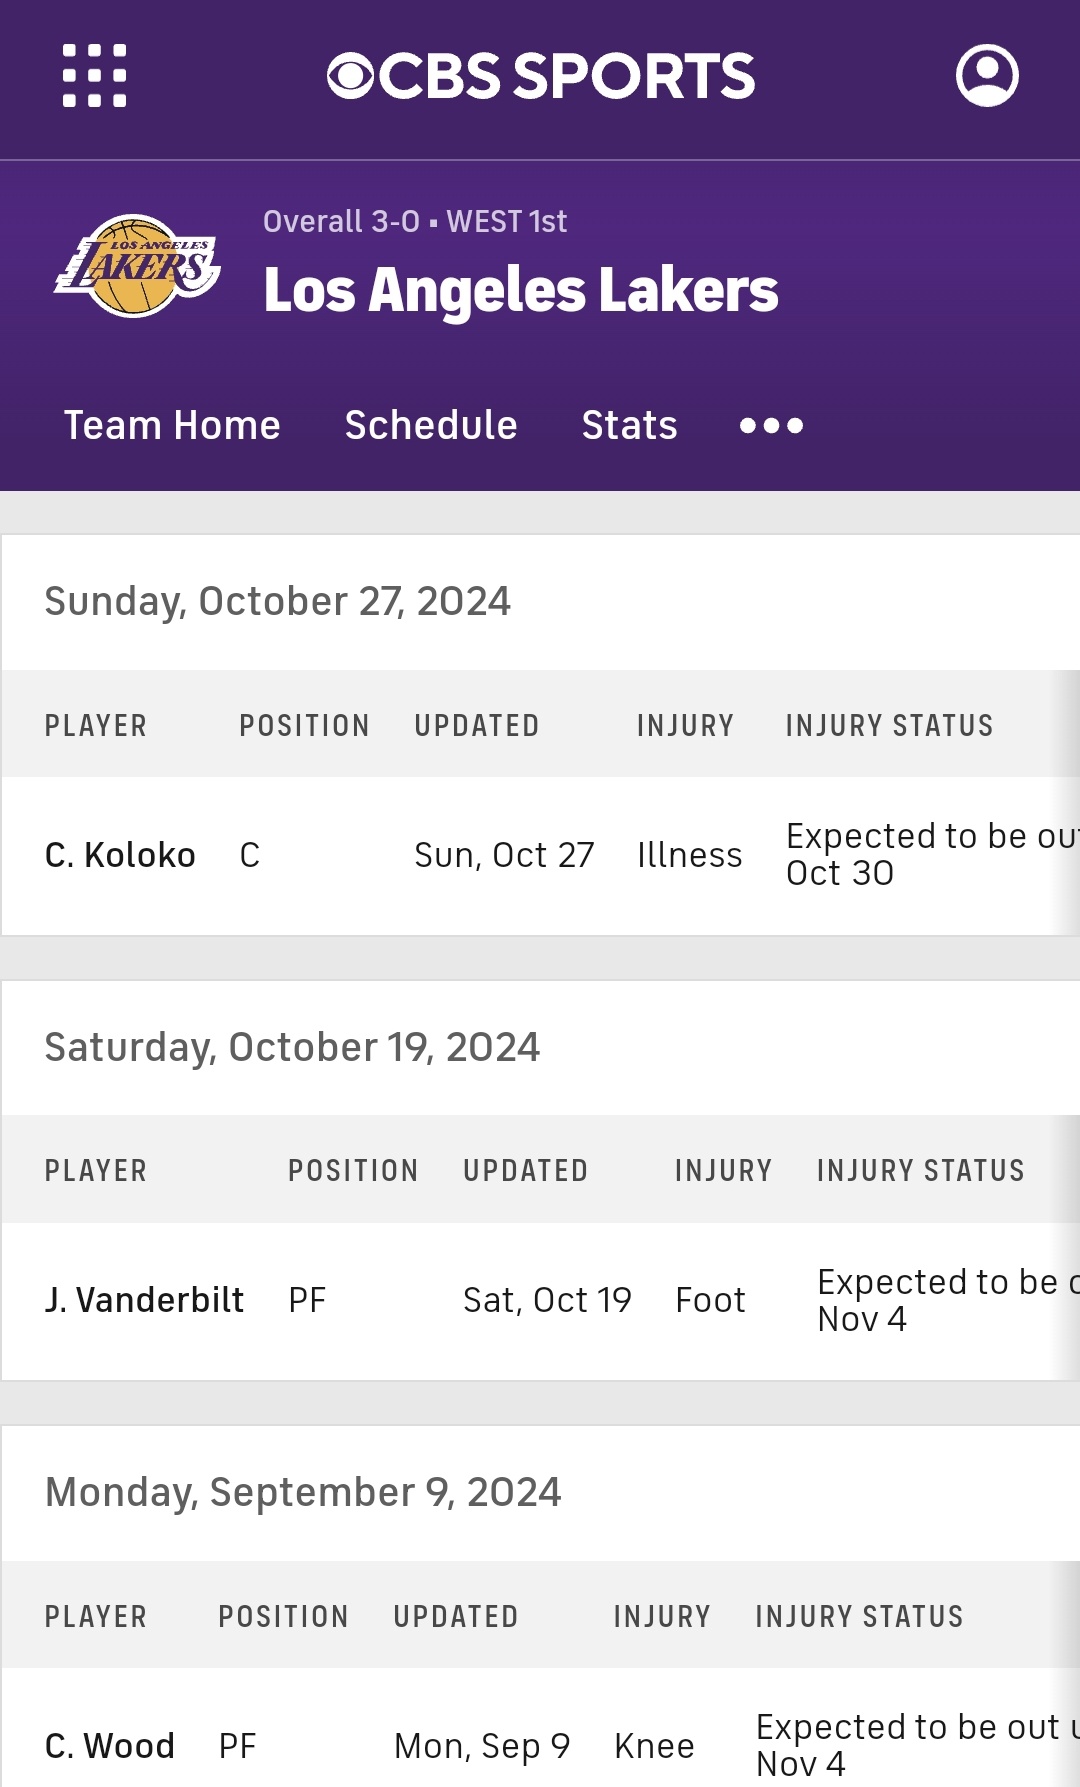Click the Saturday, October 19, 2024 header
The image size is (1080, 1787).
tap(292, 1048)
